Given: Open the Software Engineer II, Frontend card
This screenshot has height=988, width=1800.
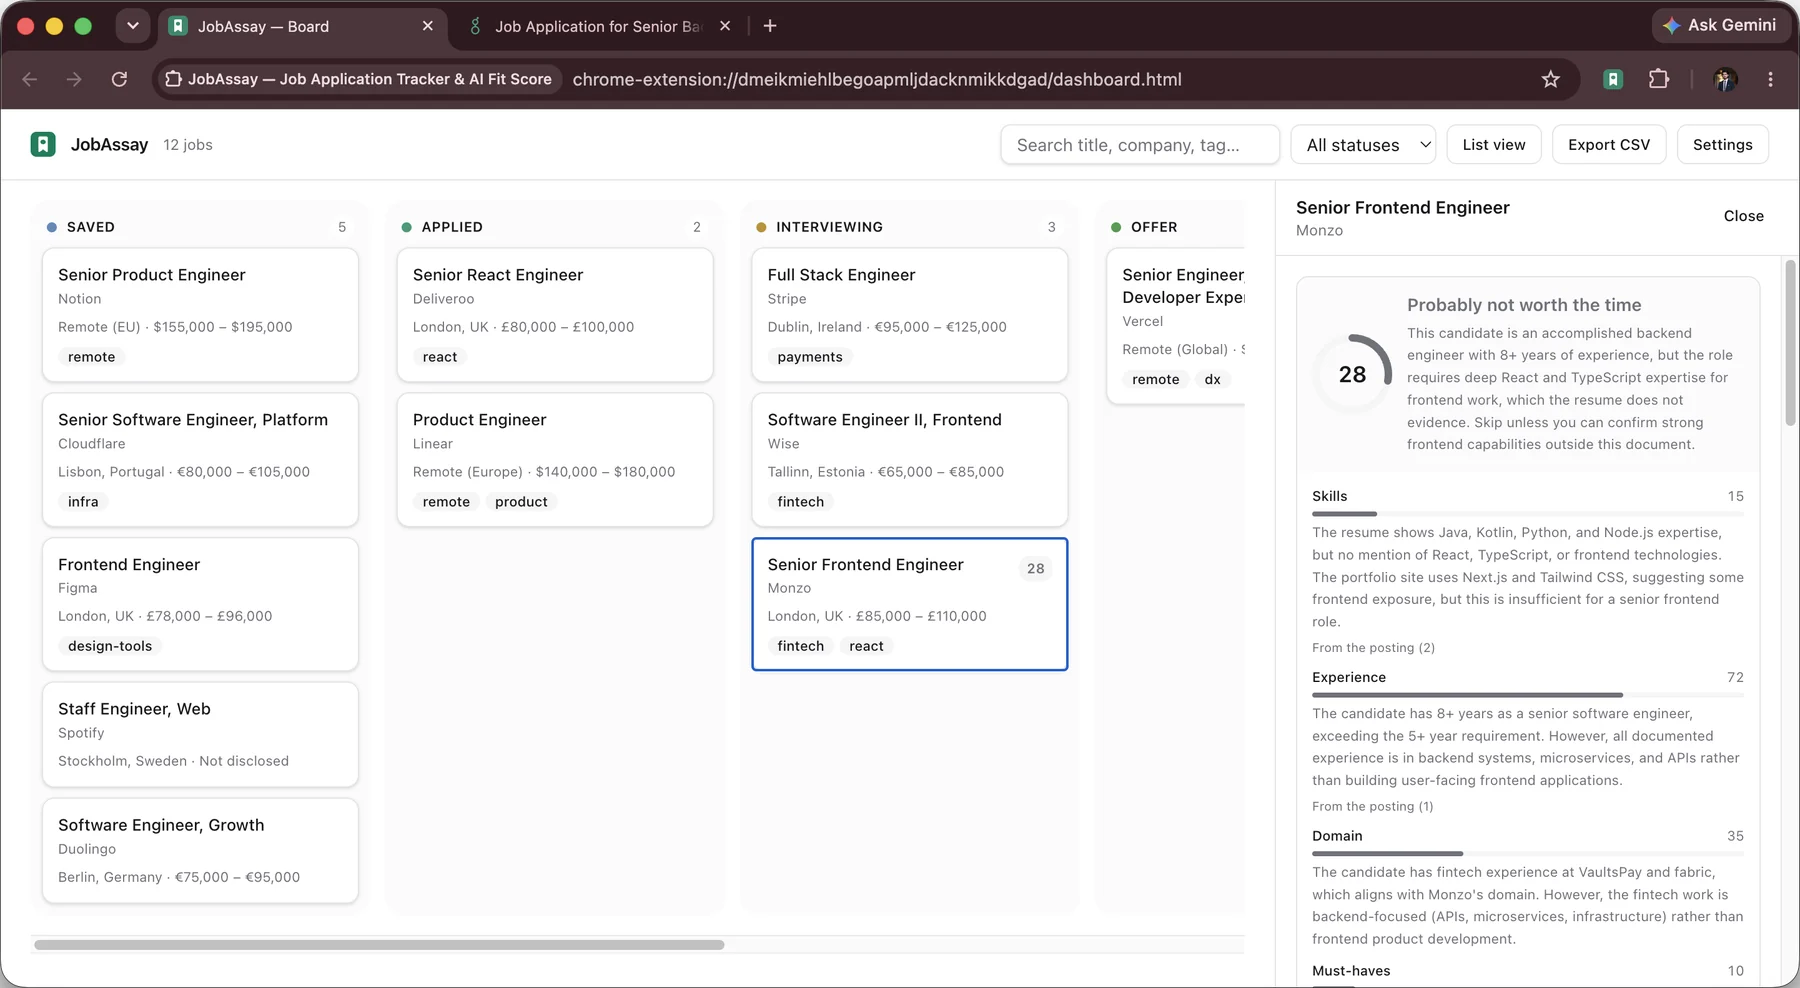Looking at the screenshot, I should click(x=910, y=460).
